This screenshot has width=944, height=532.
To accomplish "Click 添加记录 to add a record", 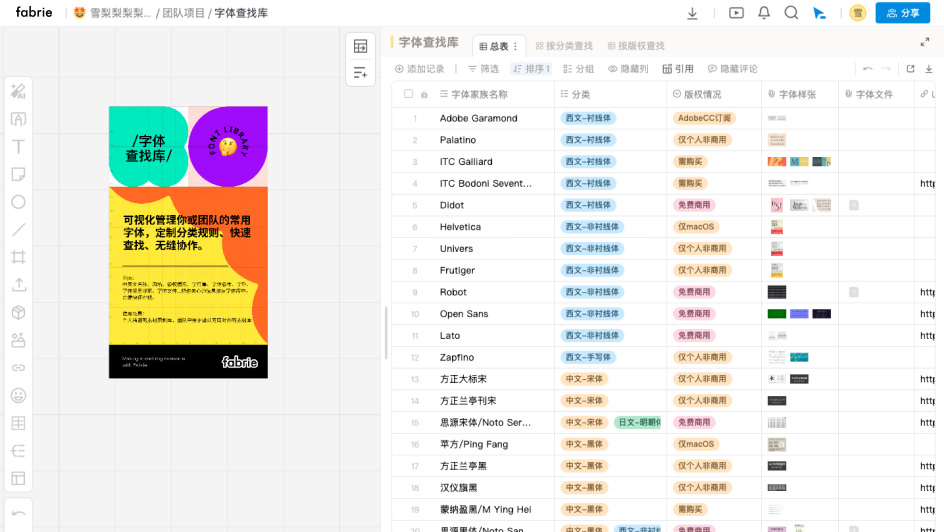I will pyautogui.click(x=420, y=69).
